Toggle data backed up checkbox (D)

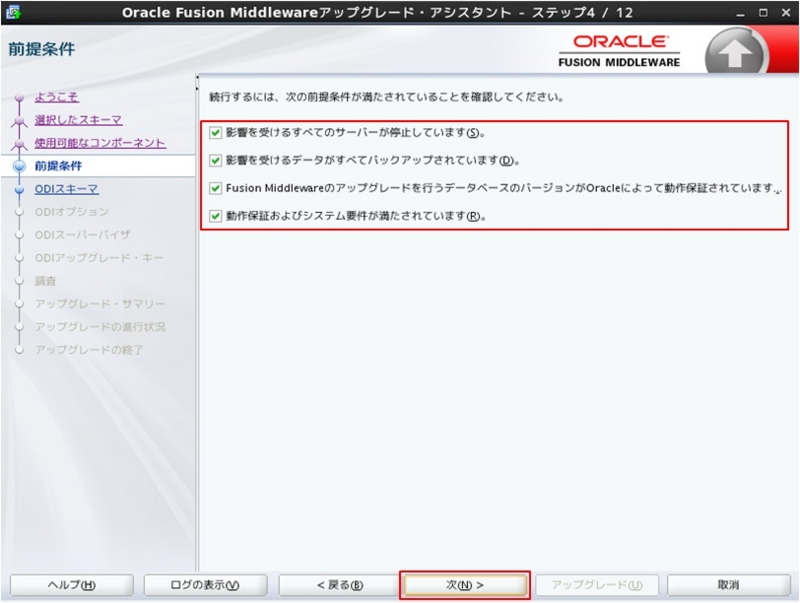(x=215, y=161)
